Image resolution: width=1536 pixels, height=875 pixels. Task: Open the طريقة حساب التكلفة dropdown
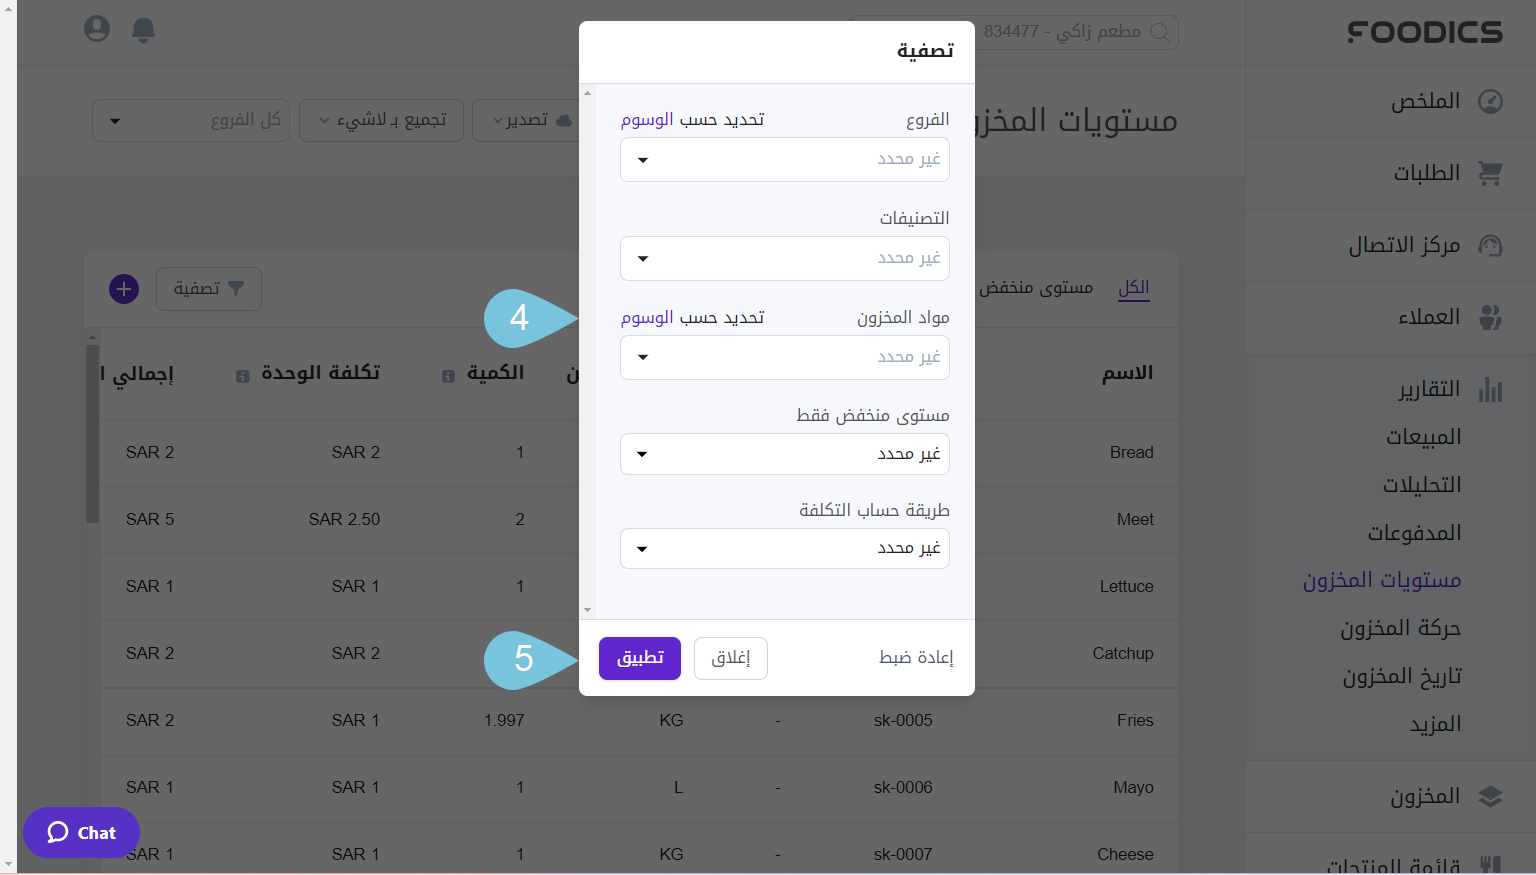pos(785,549)
